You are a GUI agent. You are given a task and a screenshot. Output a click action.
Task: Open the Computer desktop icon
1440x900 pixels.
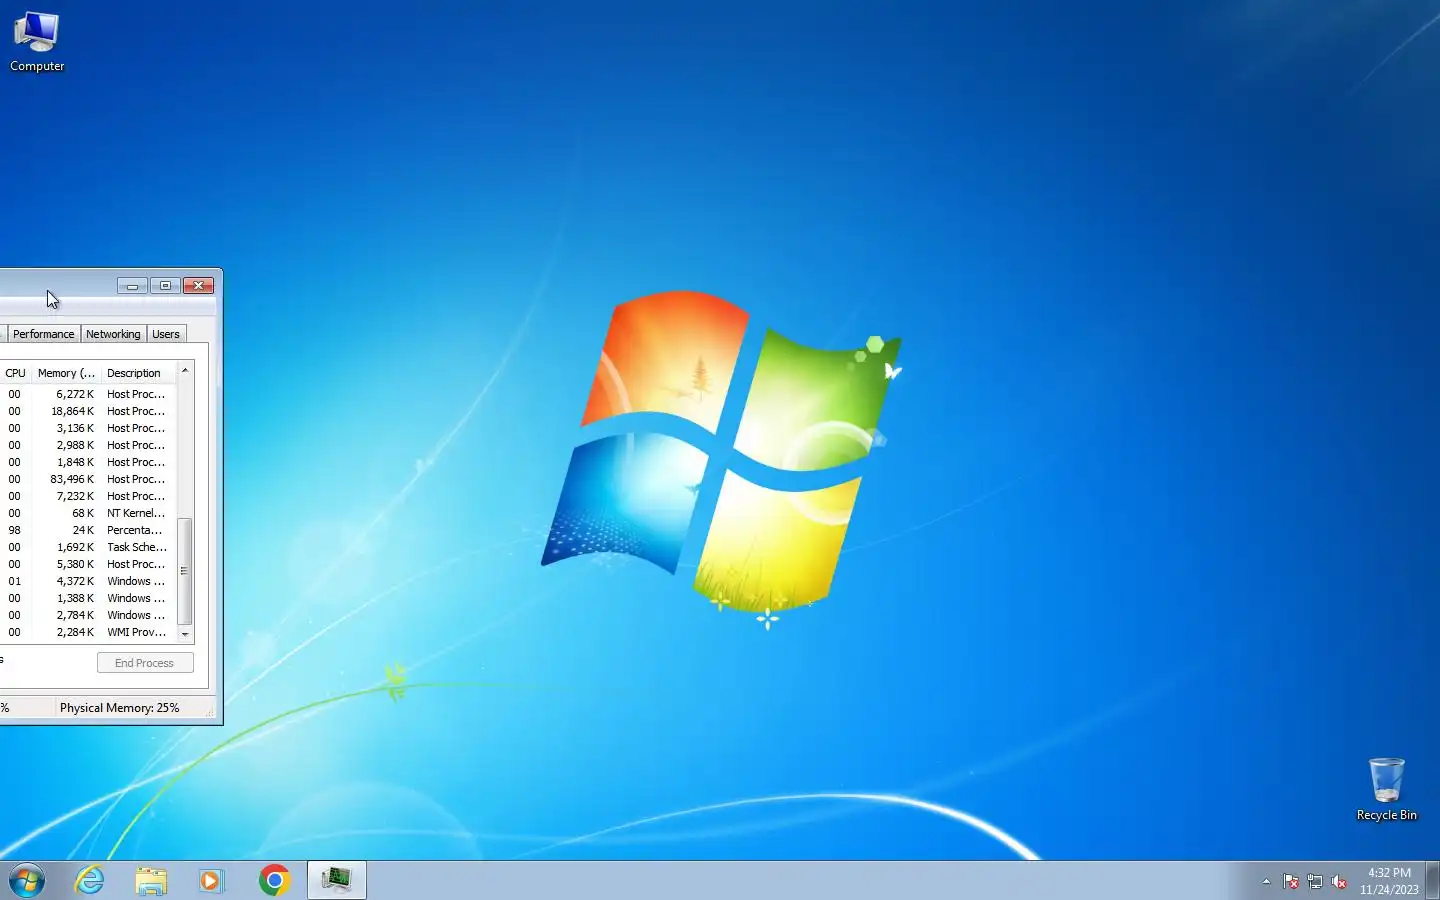tap(37, 41)
